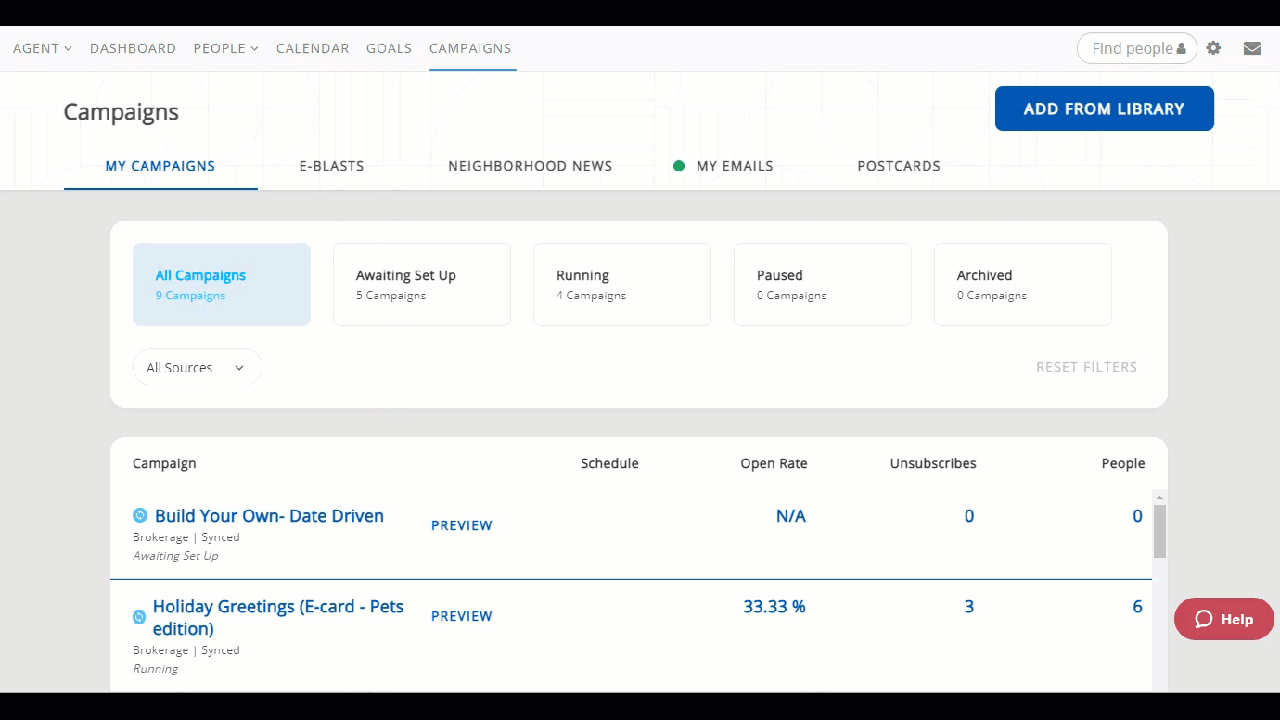Image resolution: width=1280 pixels, height=720 pixels.
Task: Click the Find people search field
Action: (1130, 48)
